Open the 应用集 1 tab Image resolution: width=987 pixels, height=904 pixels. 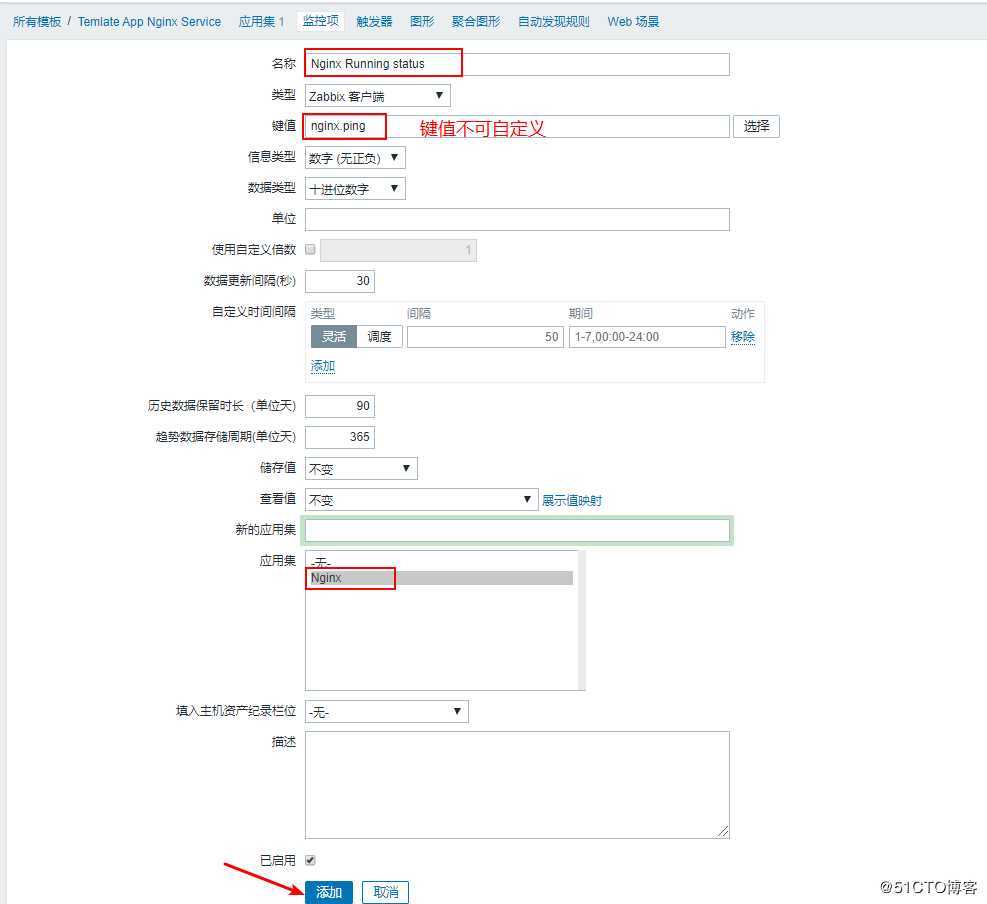pyautogui.click(x=262, y=20)
